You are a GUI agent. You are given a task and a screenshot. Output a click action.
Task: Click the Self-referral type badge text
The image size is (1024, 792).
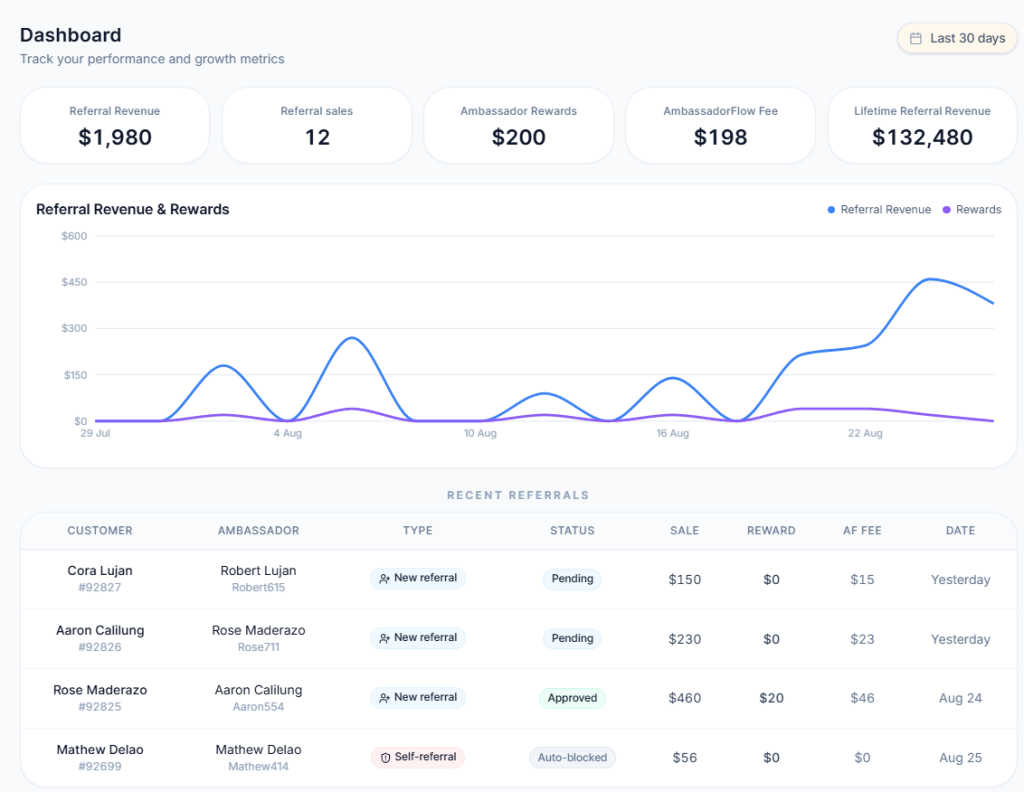[x=425, y=757]
